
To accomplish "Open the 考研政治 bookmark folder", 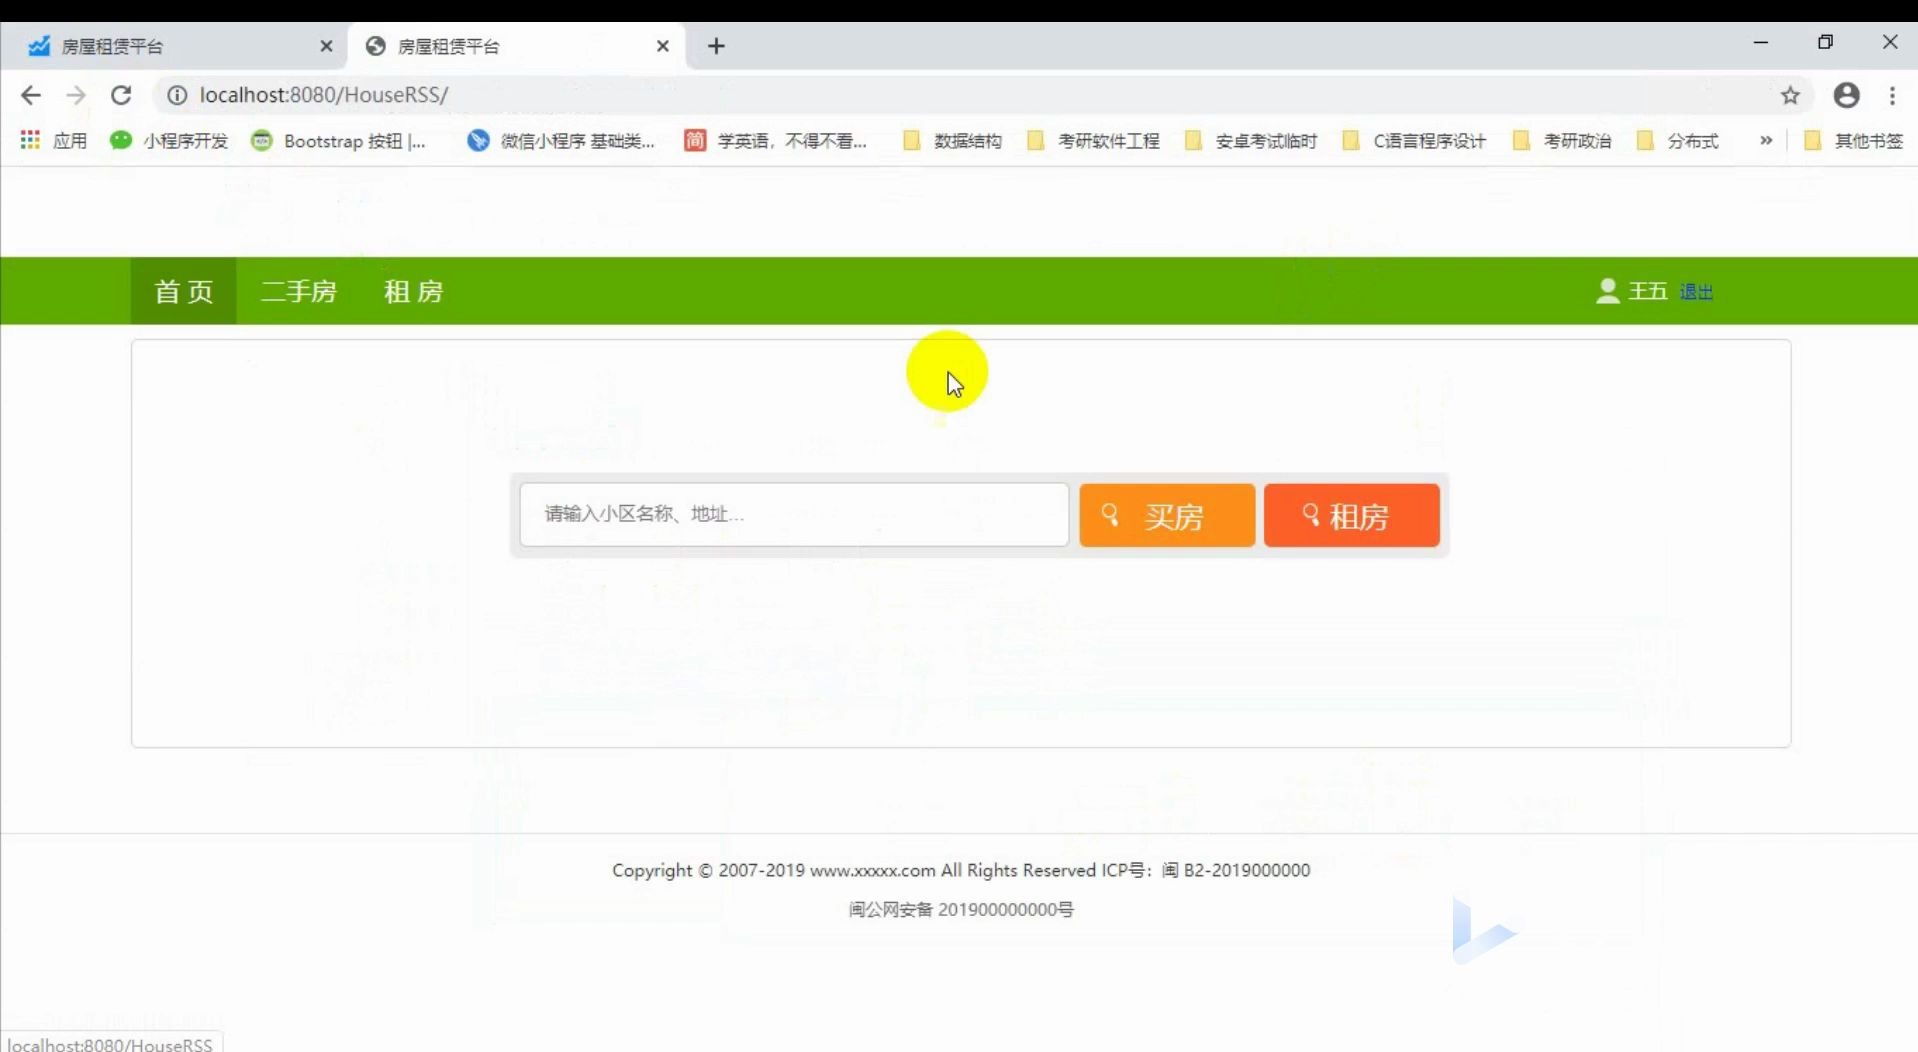I will pos(1562,141).
